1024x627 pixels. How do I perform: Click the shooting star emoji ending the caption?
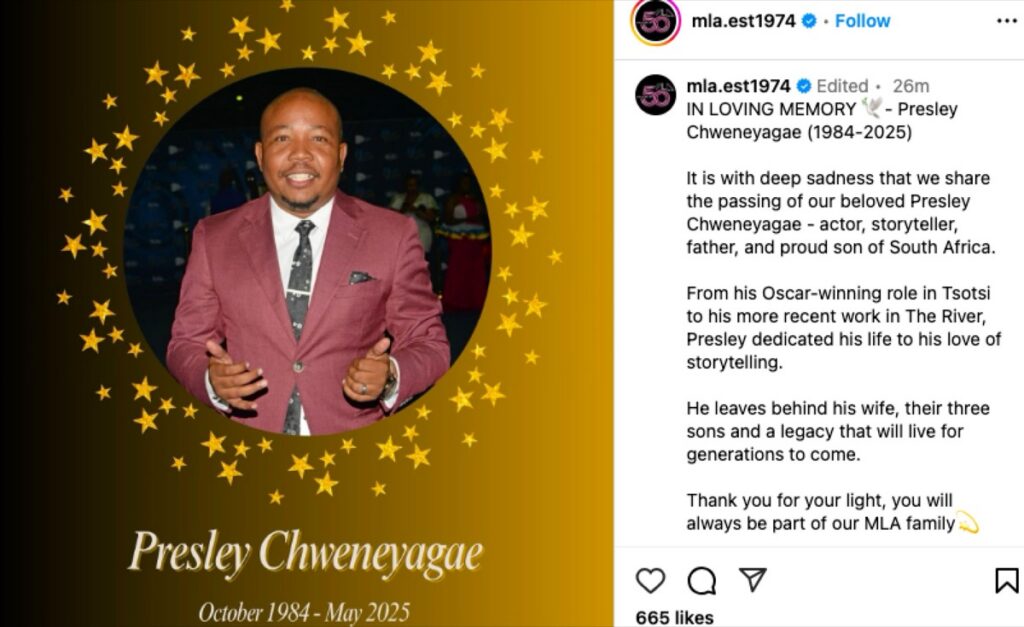968,522
